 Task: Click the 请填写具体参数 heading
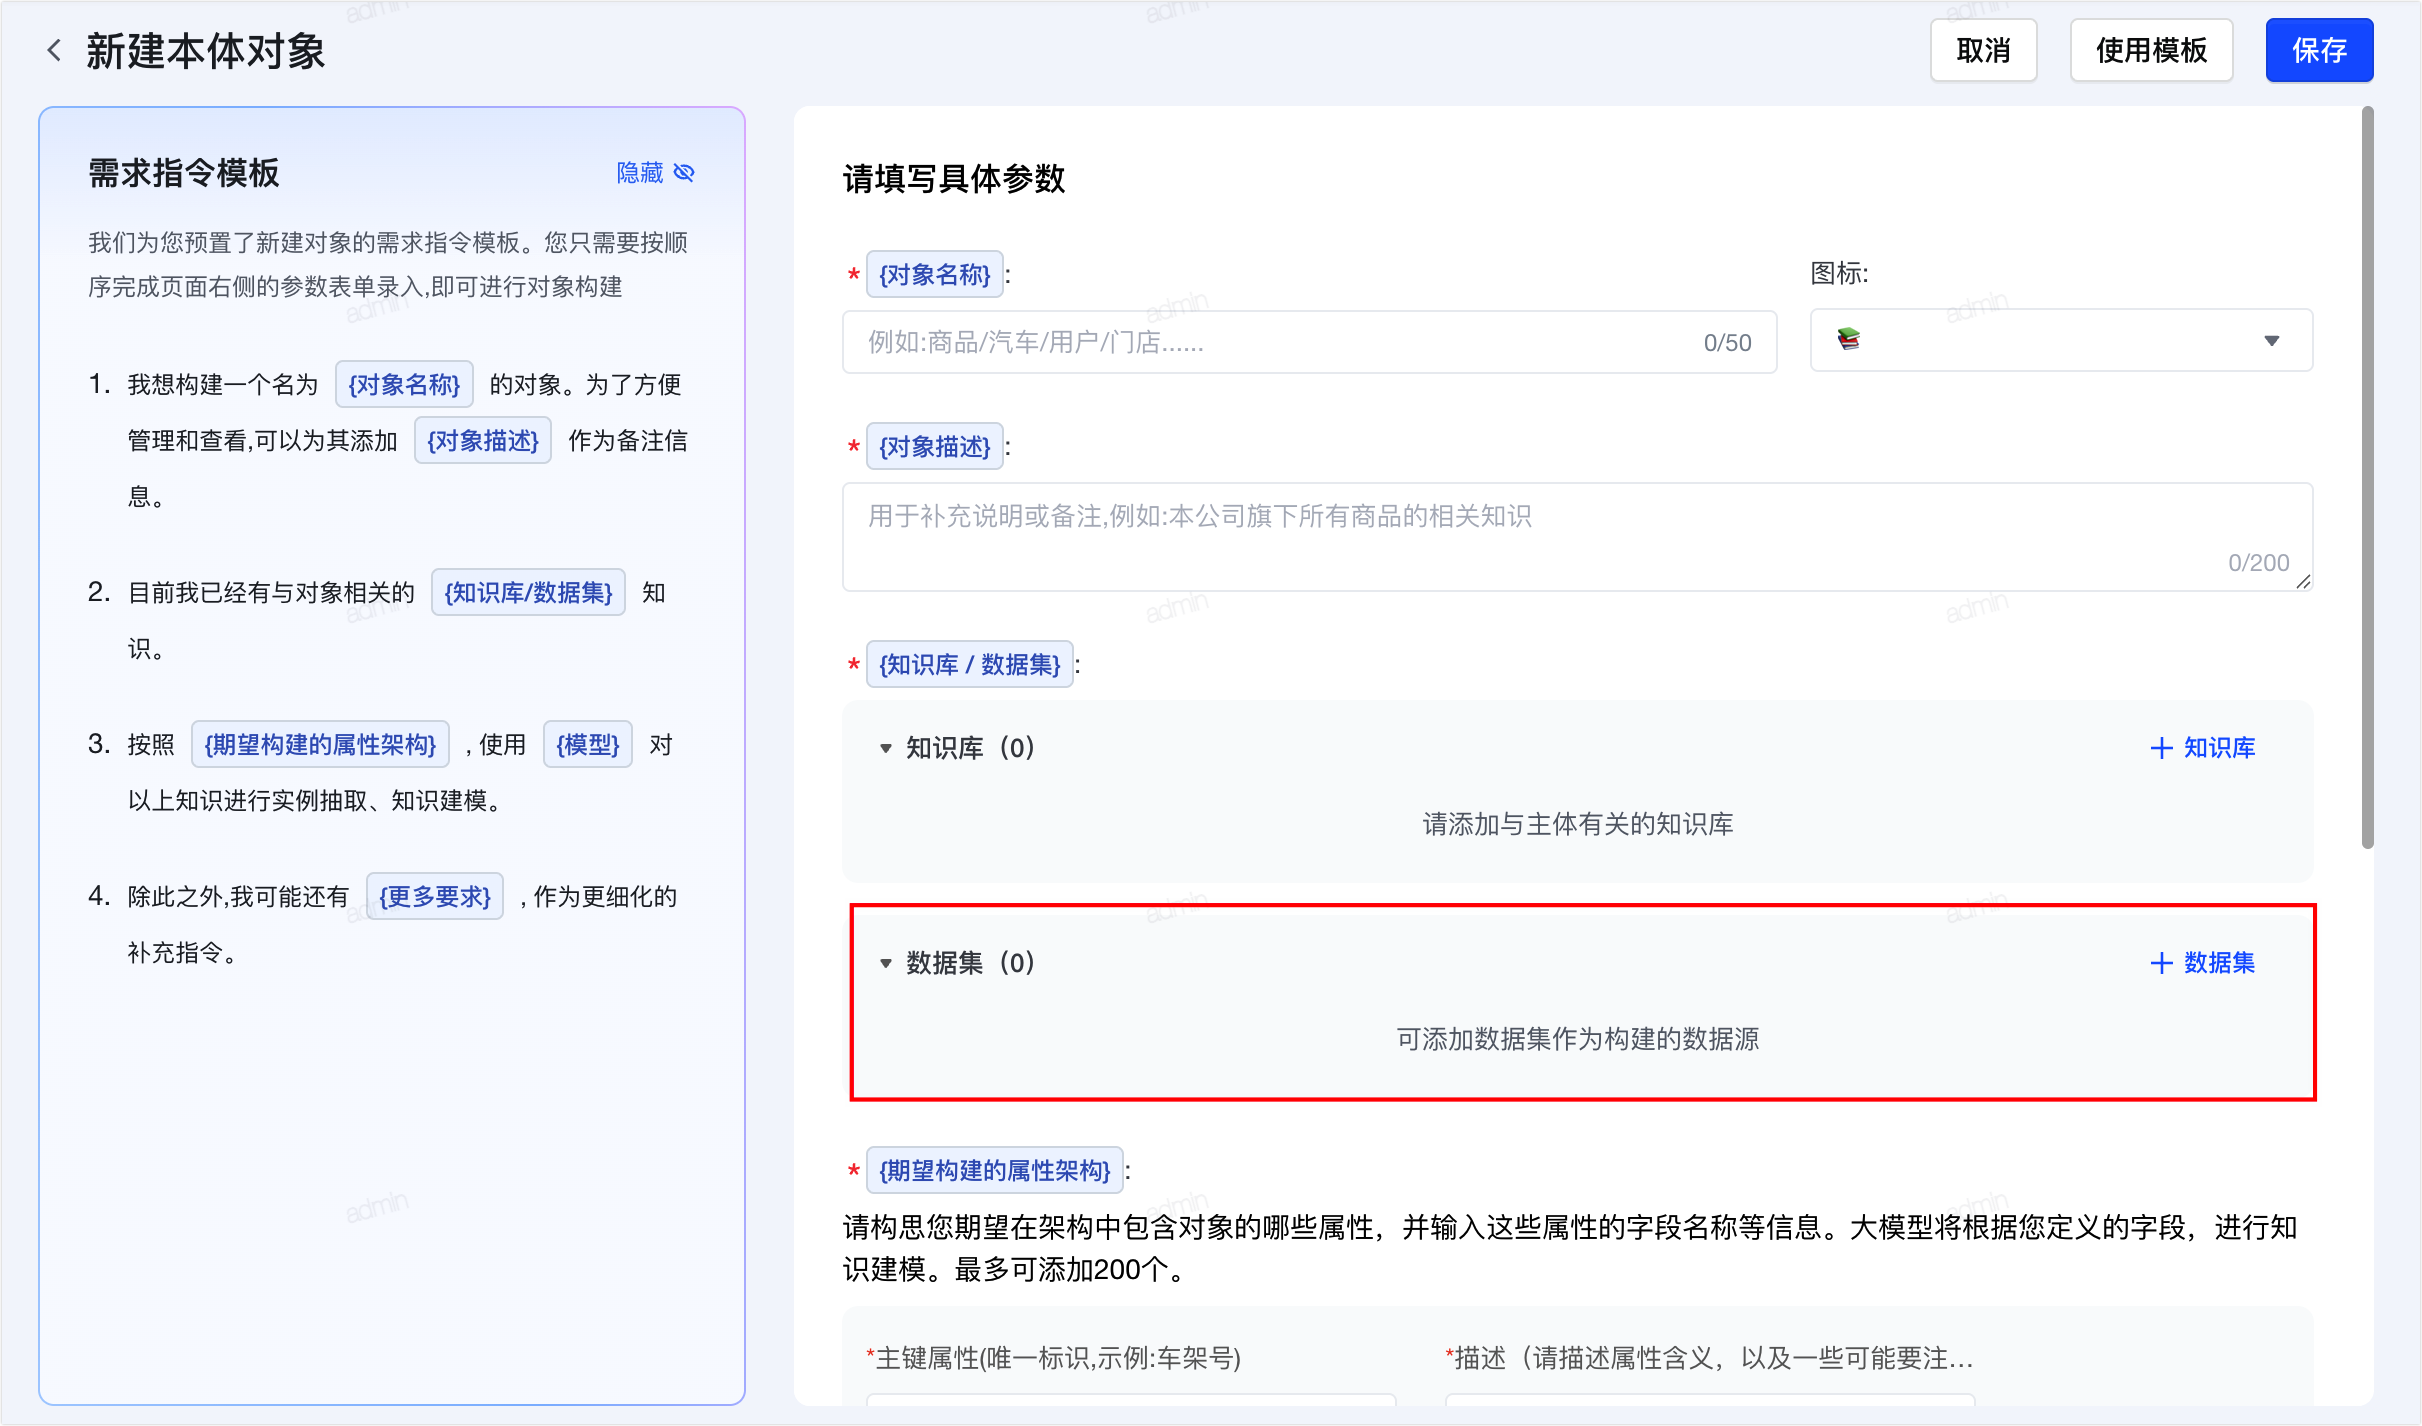click(x=954, y=179)
